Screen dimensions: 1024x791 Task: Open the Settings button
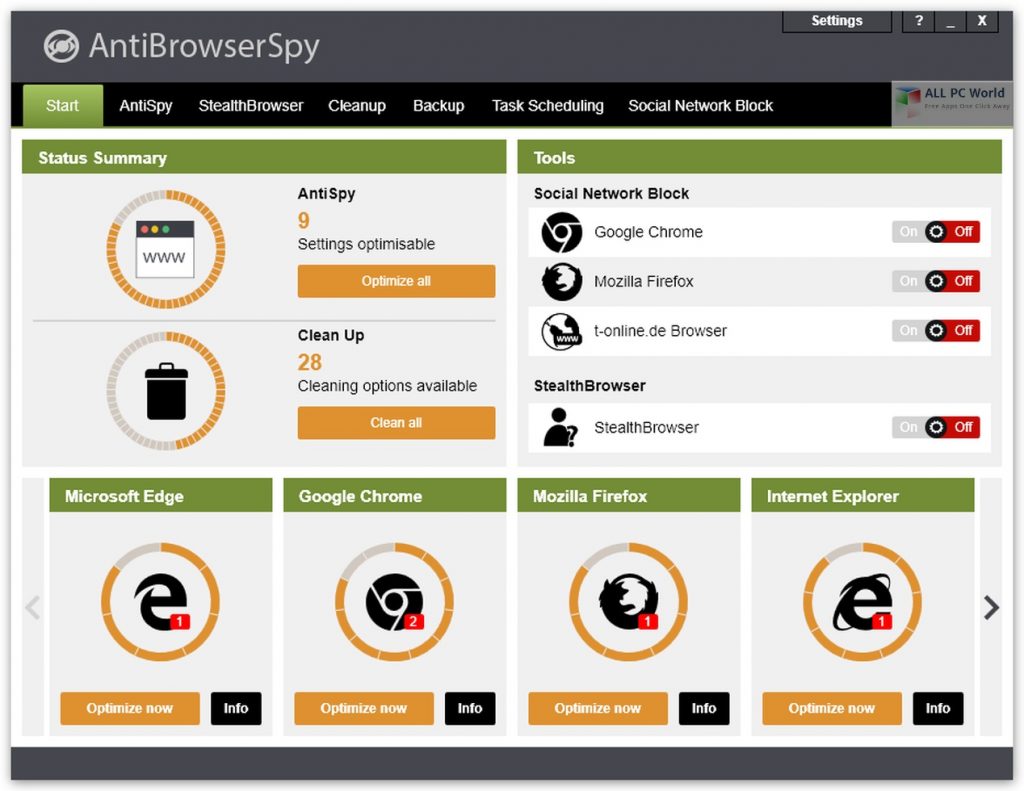(837, 21)
